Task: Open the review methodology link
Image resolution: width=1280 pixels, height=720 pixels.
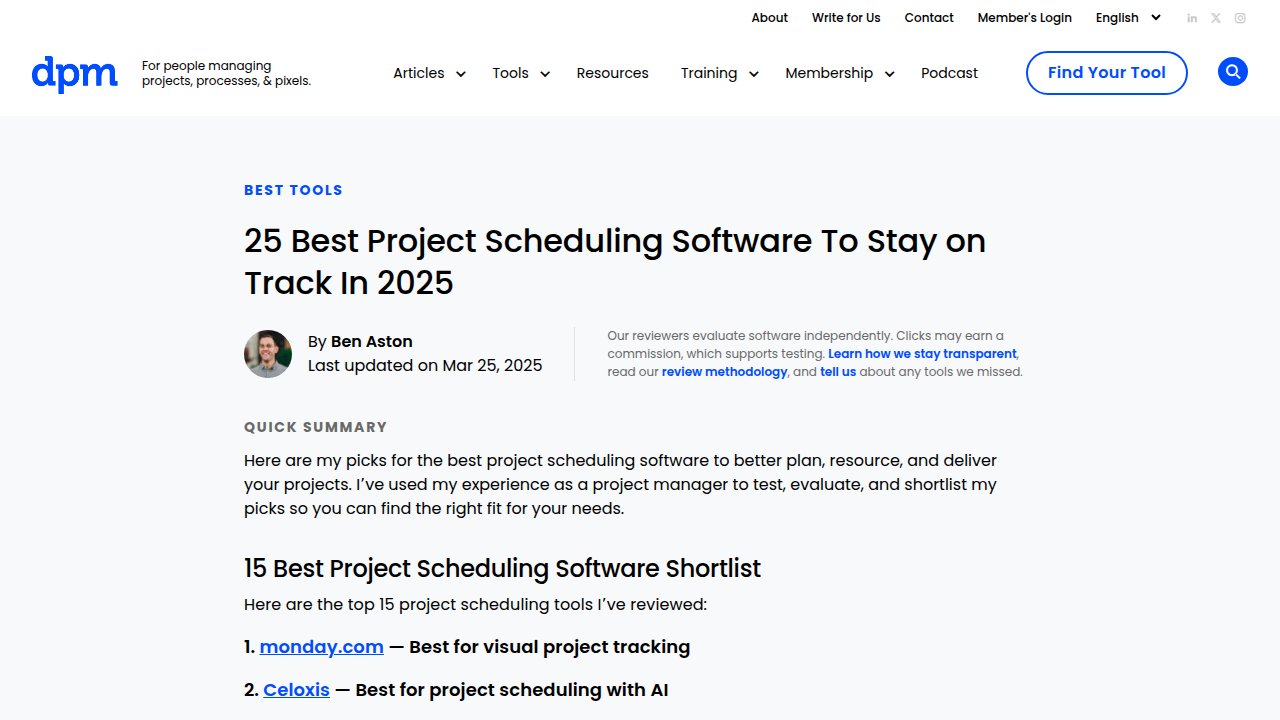Action: 724,372
